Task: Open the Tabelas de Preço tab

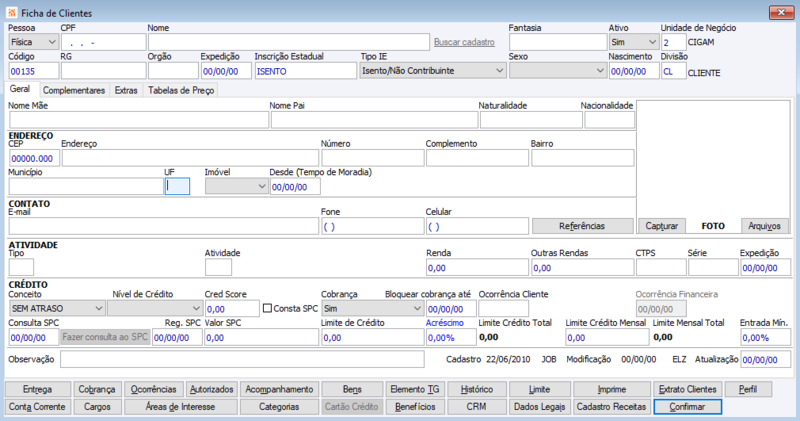Action: pyautogui.click(x=181, y=90)
